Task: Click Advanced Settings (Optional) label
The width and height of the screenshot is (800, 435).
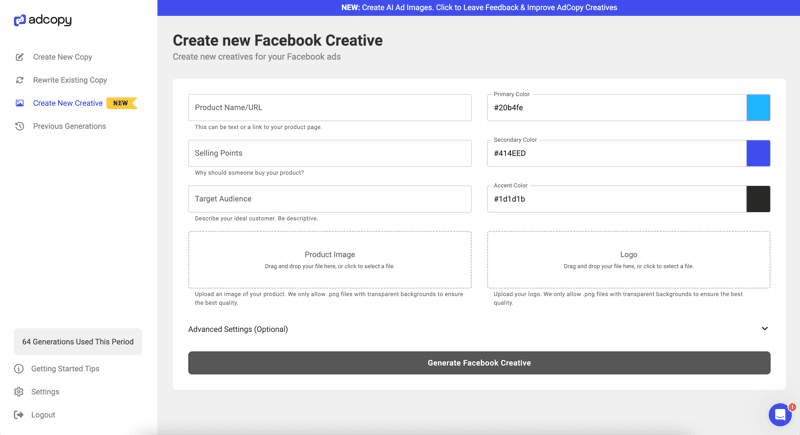Action: tap(238, 329)
